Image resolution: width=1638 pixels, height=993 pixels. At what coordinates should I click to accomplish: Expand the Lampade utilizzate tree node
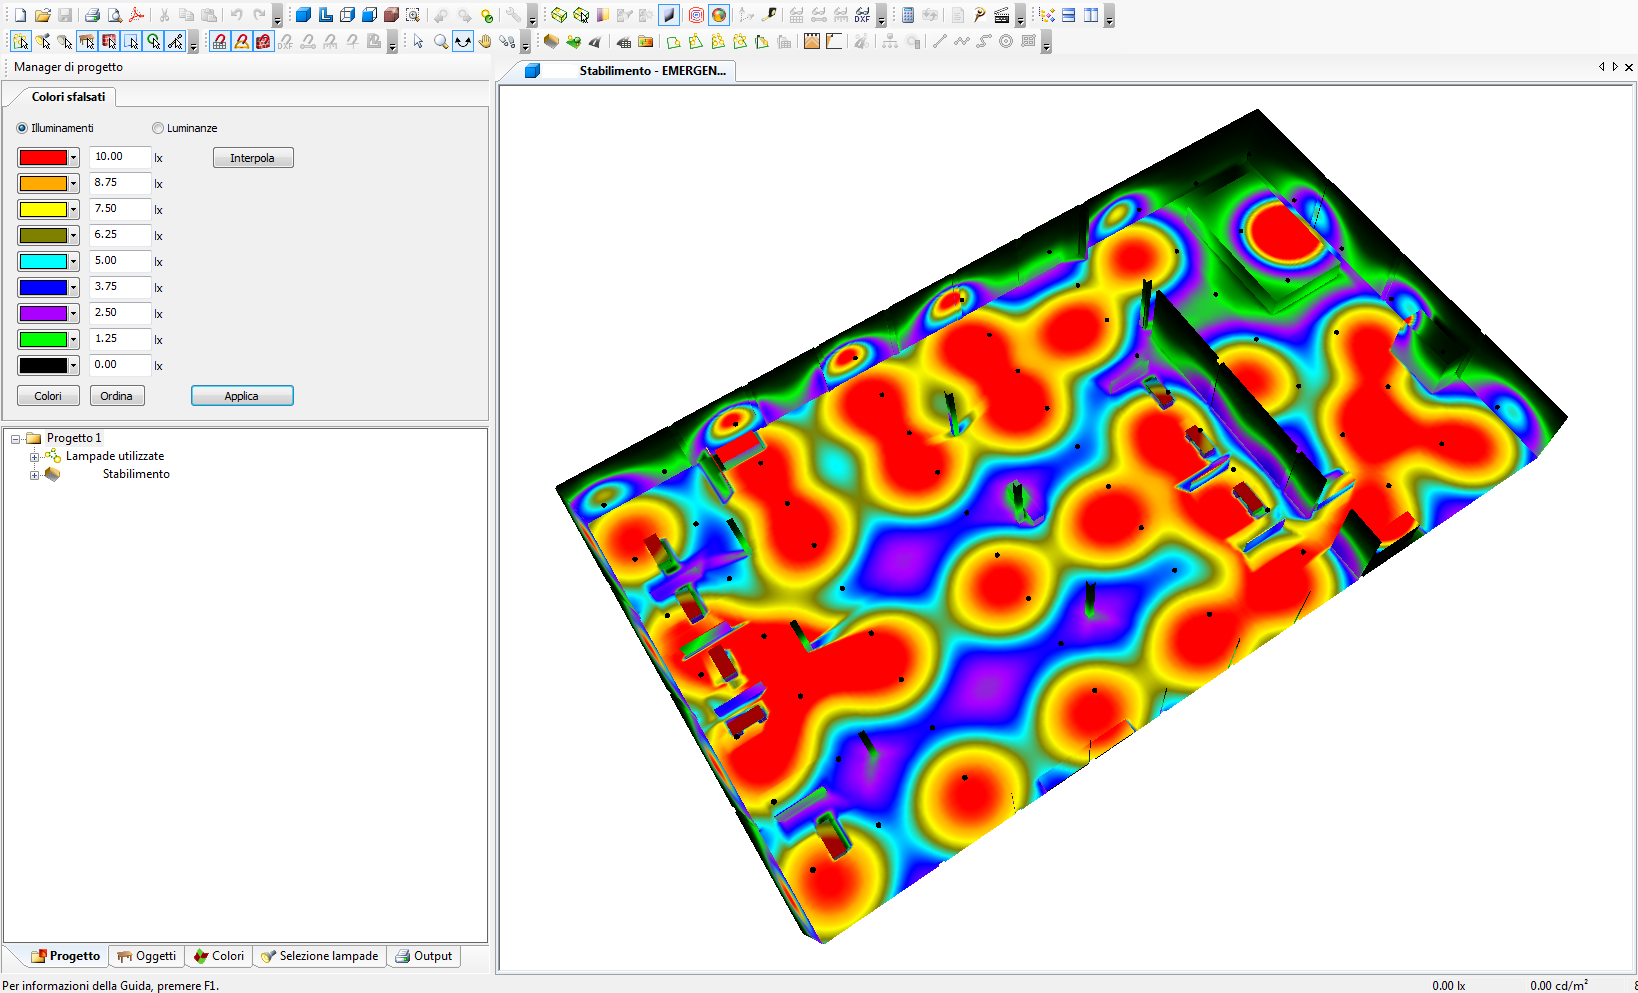tap(34, 457)
